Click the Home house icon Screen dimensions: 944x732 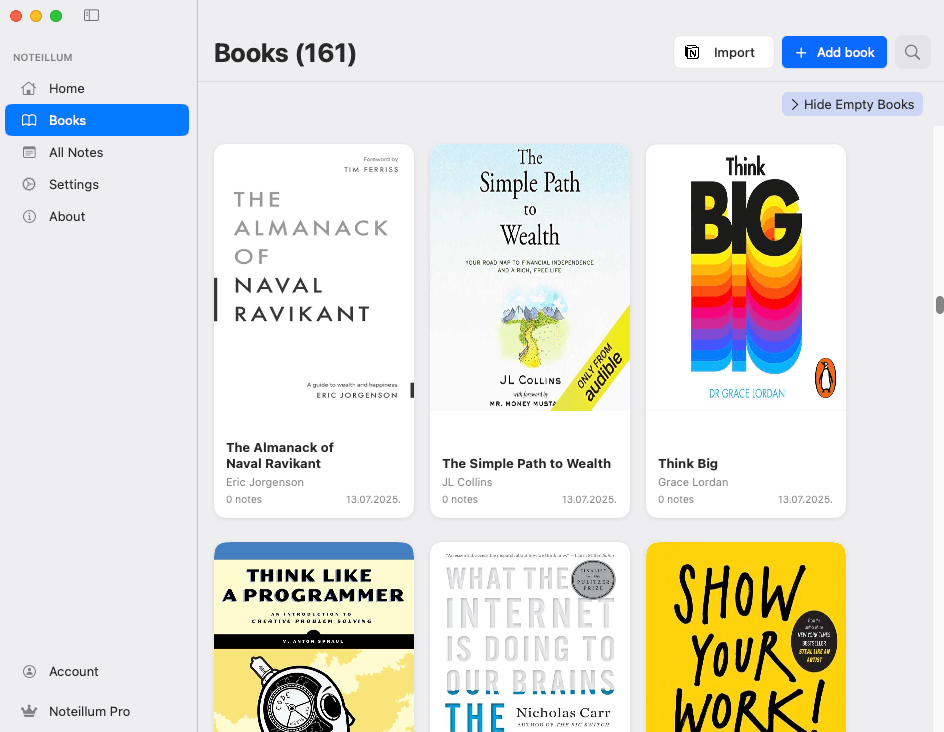click(29, 88)
